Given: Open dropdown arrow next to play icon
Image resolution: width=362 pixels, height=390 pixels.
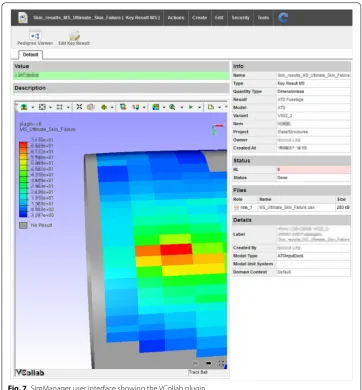Looking at the screenshot, I should [199, 107].
